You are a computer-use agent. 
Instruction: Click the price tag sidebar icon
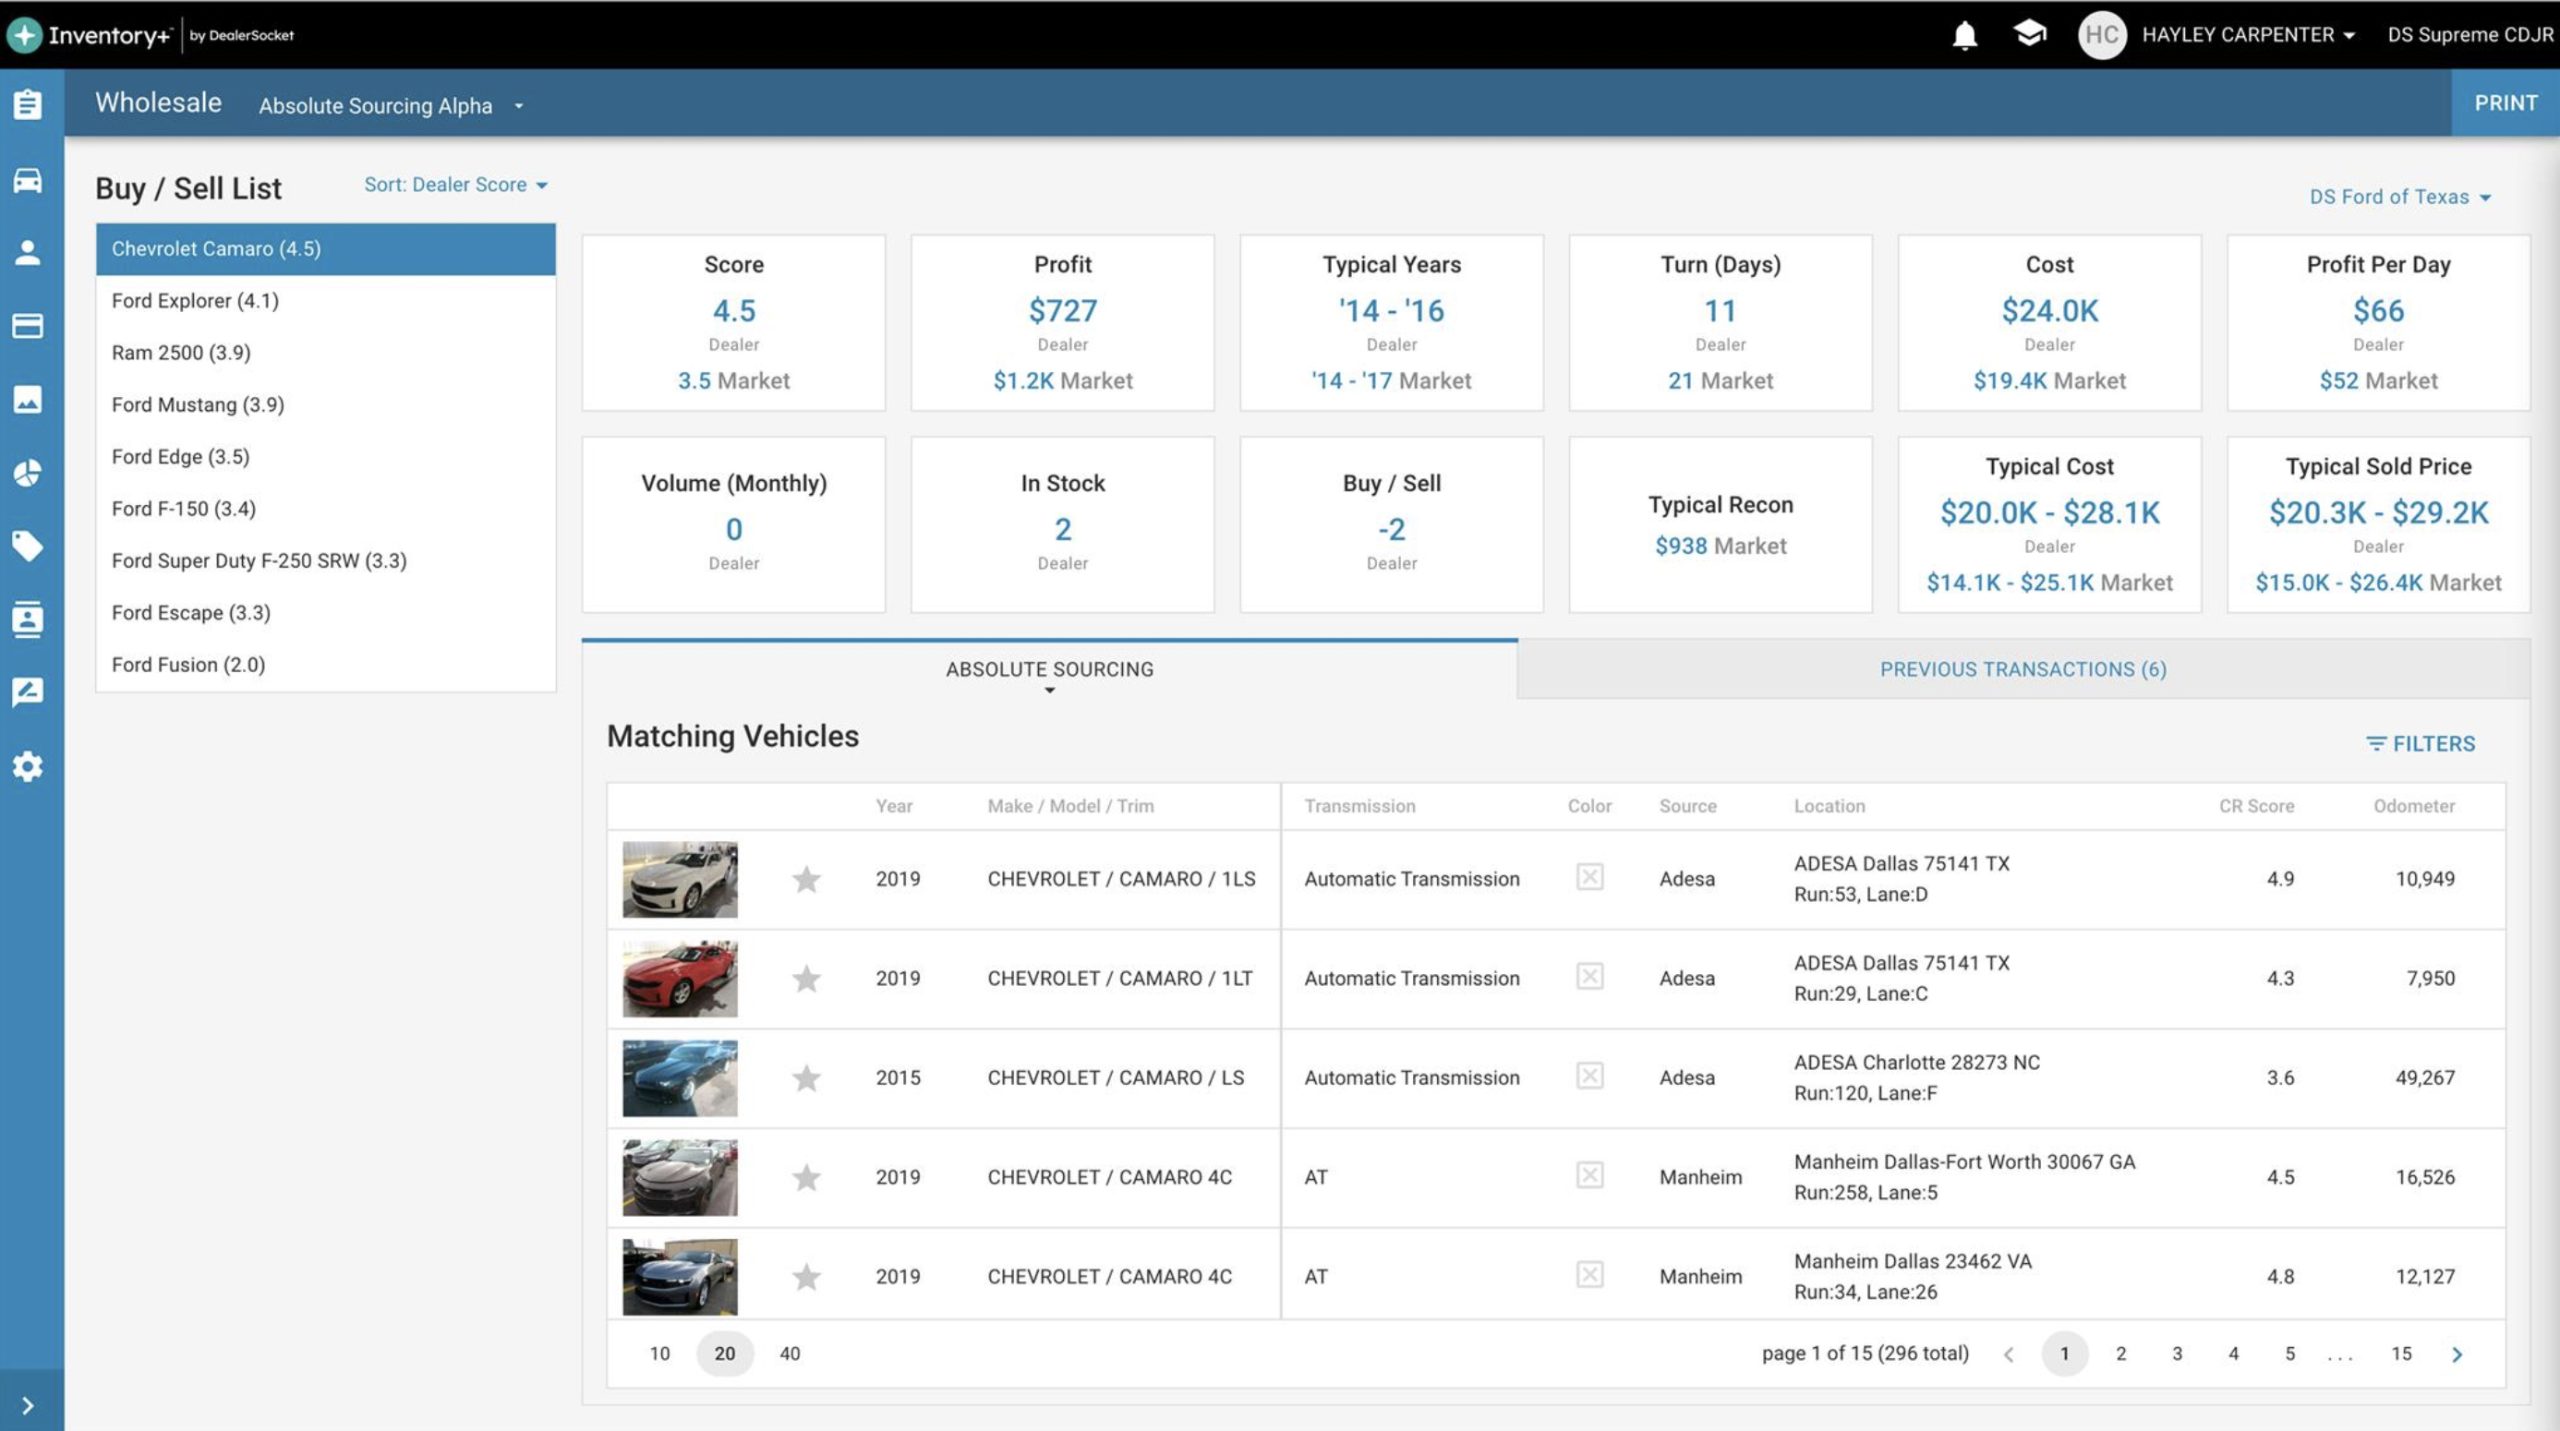click(28, 546)
